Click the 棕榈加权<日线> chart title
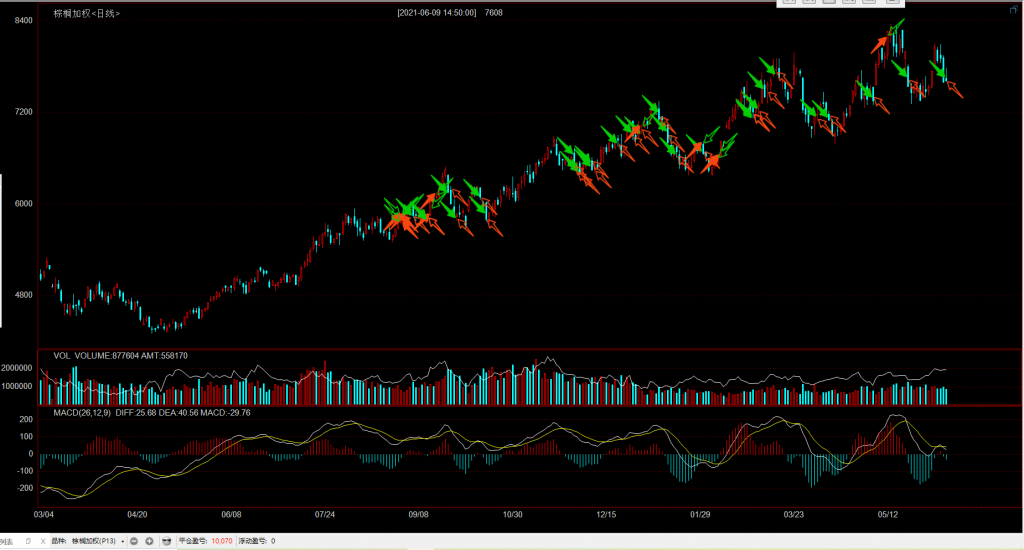The width and height of the screenshot is (1024, 550). (86, 13)
